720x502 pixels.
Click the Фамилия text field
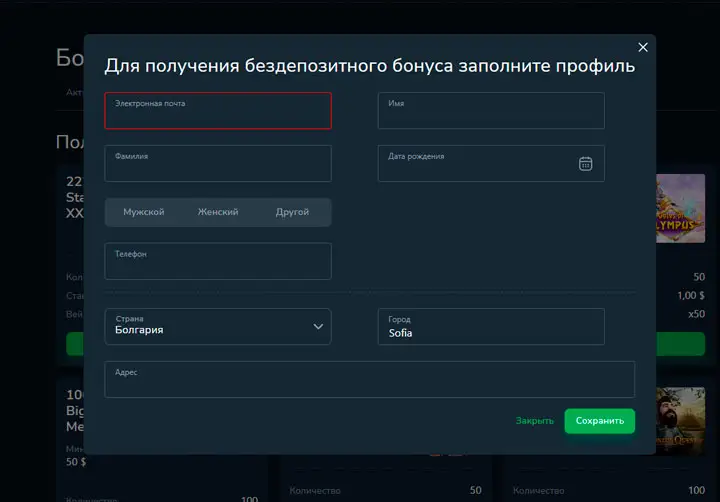tap(218, 164)
